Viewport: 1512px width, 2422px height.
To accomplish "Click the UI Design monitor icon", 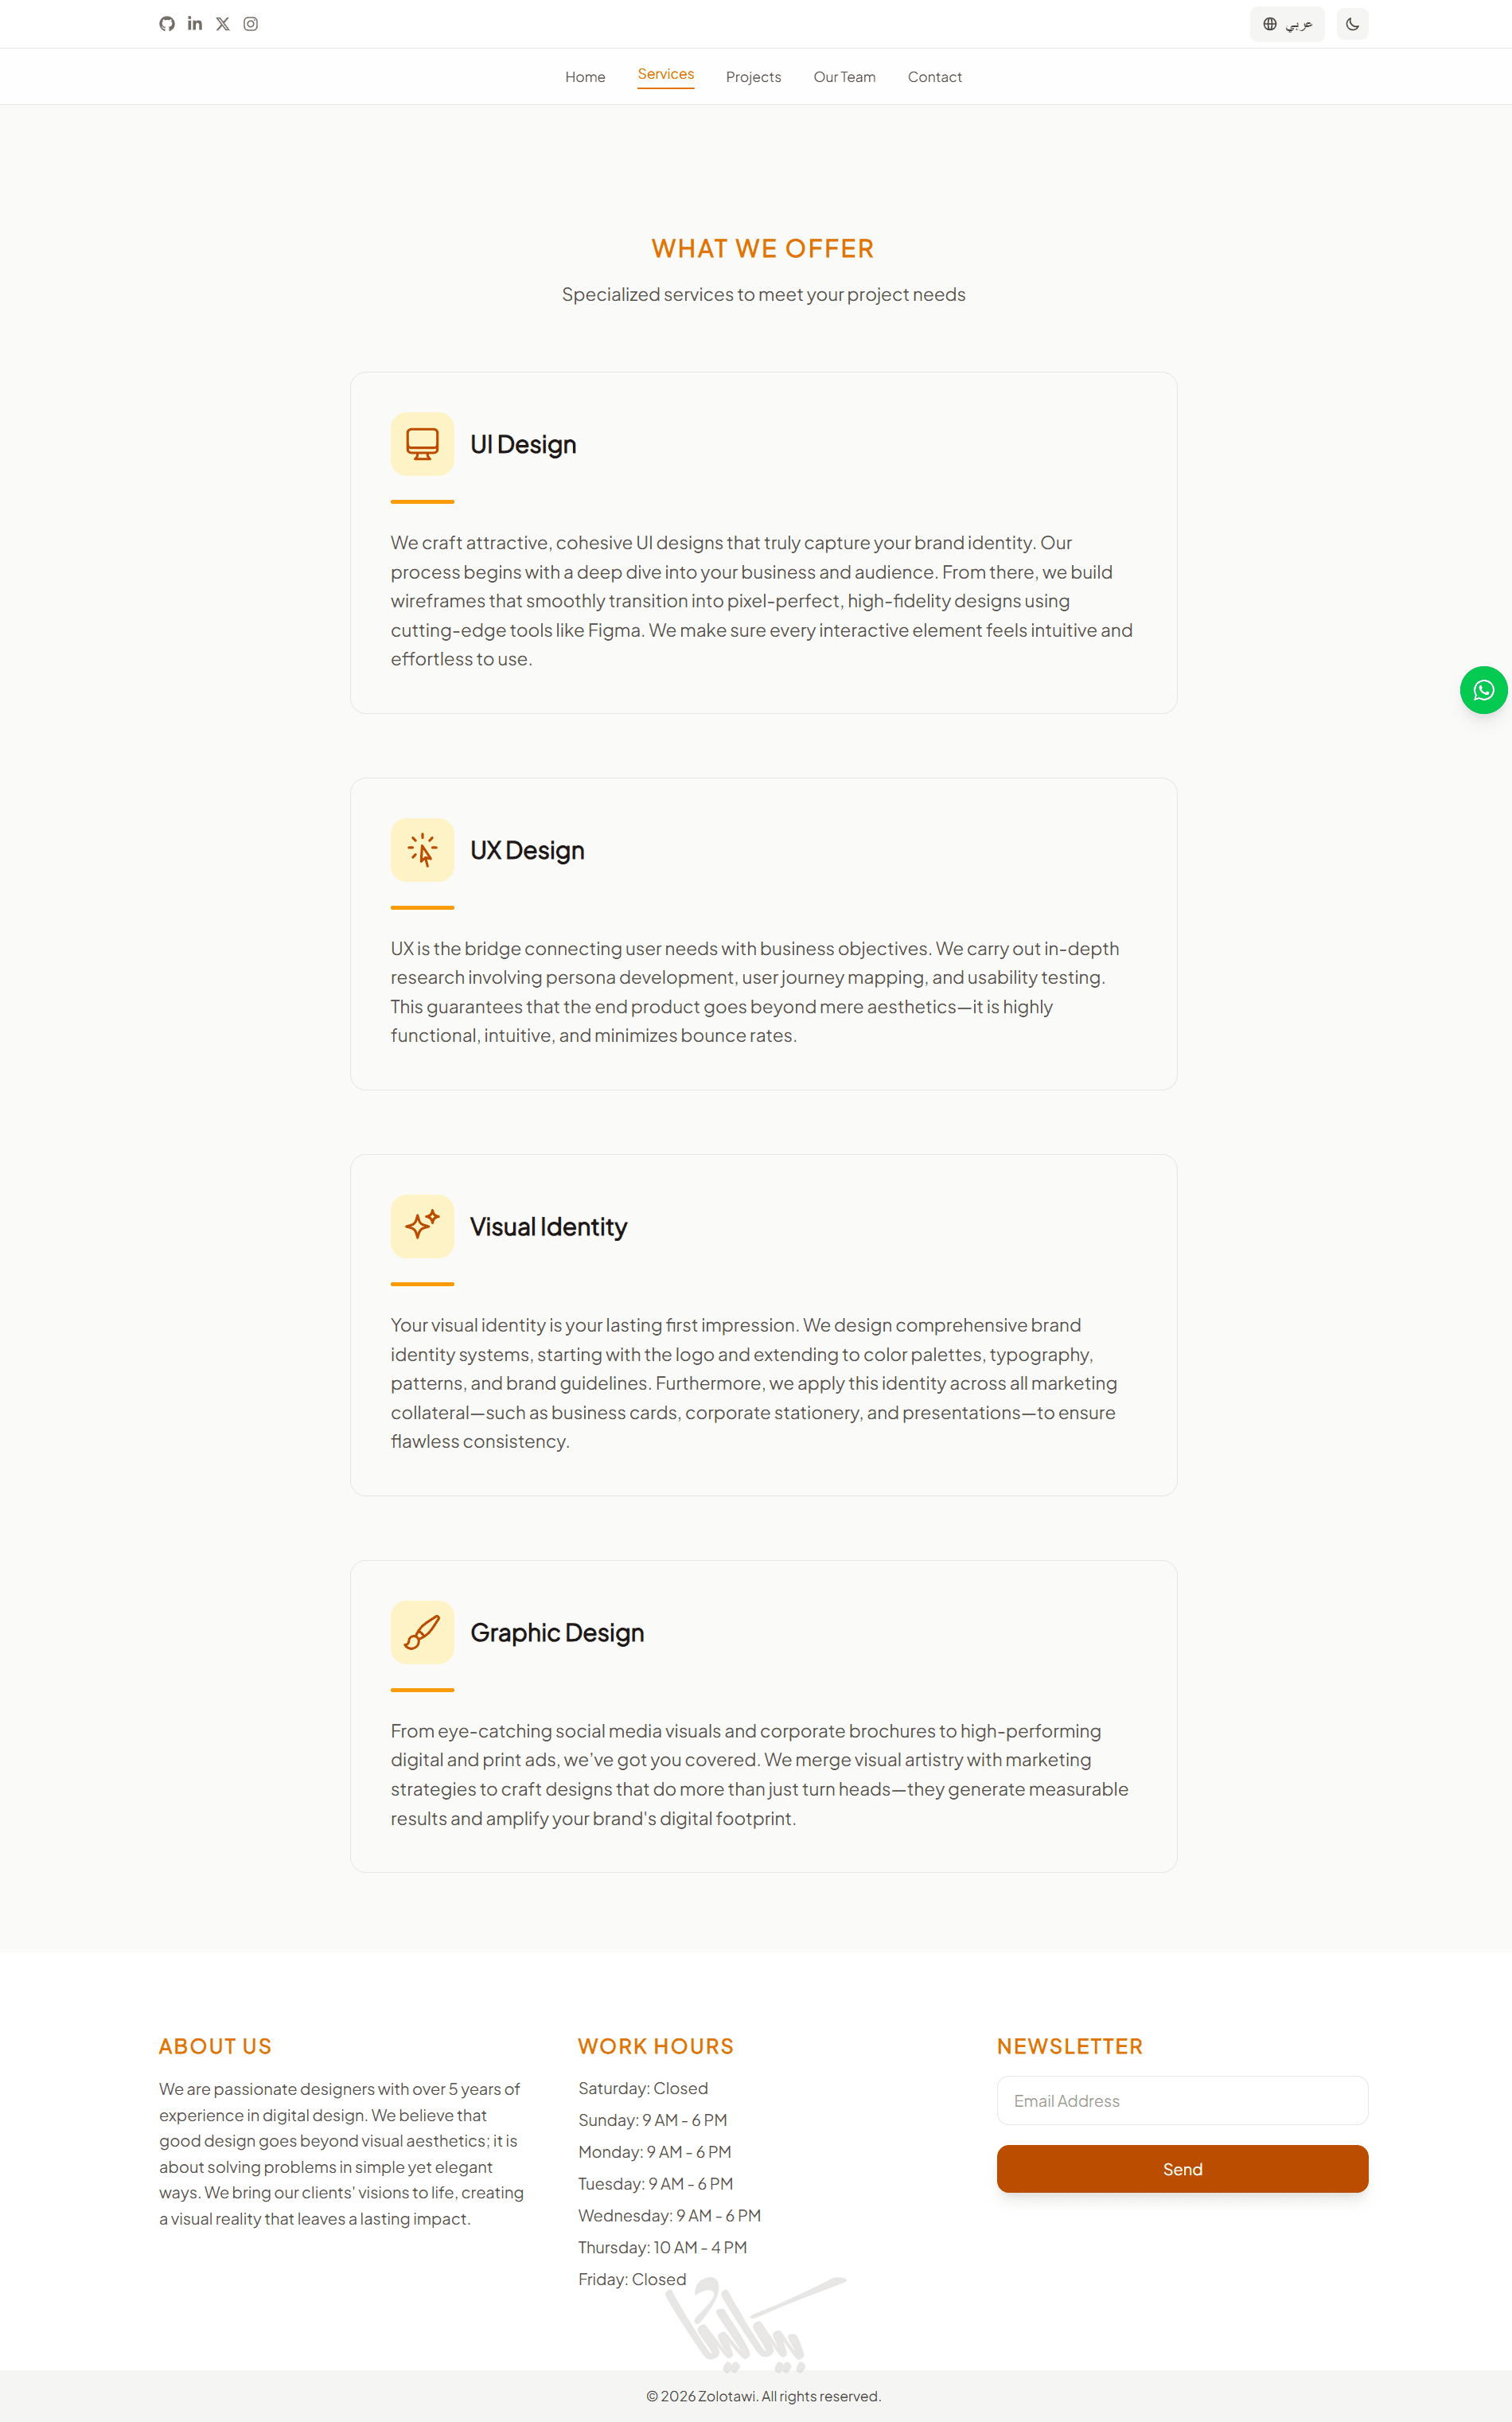I will (422, 444).
